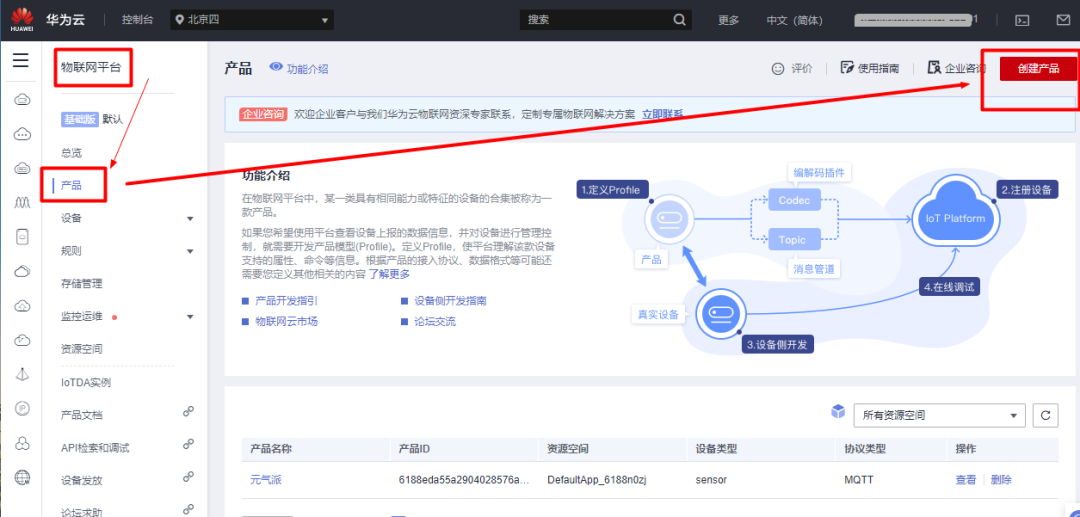
Task: Select 存储管理 in the sidebar
Action: coord(81,284)
